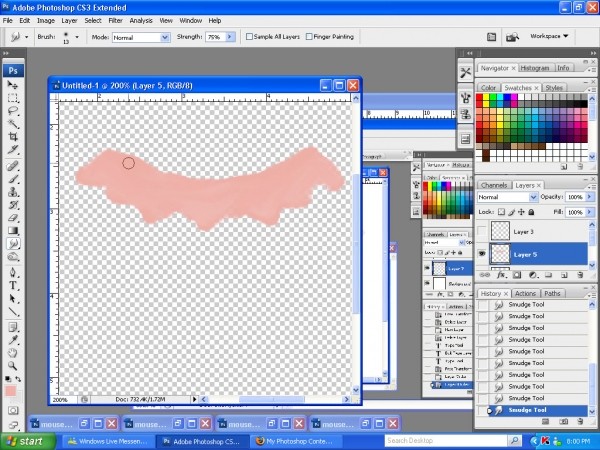Enable Finger Painting checkbox
This screenshot has height=450, width=600.
click(x=309, y=37)
